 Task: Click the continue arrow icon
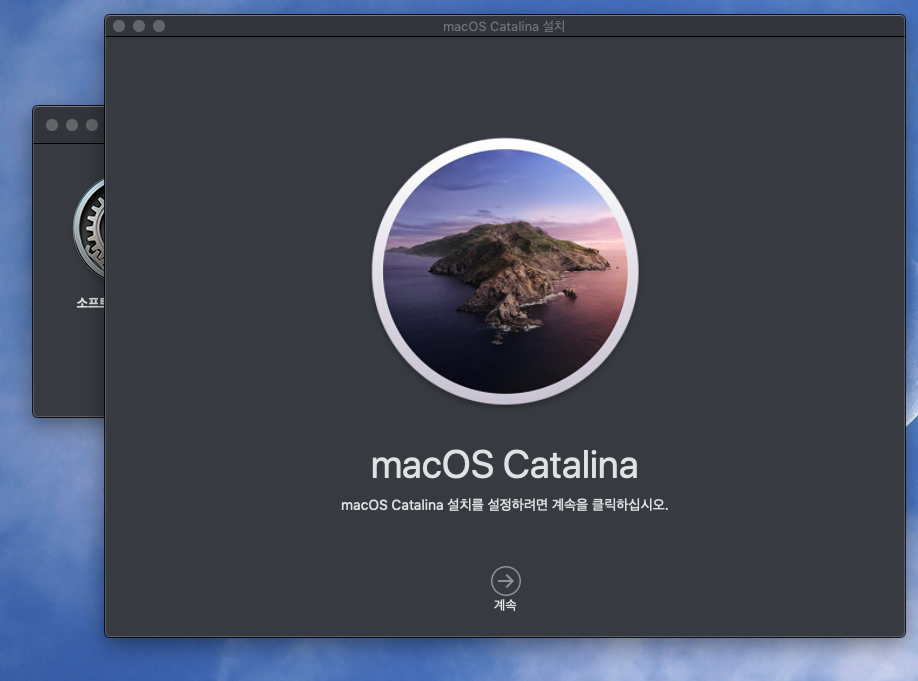(506, 581)
